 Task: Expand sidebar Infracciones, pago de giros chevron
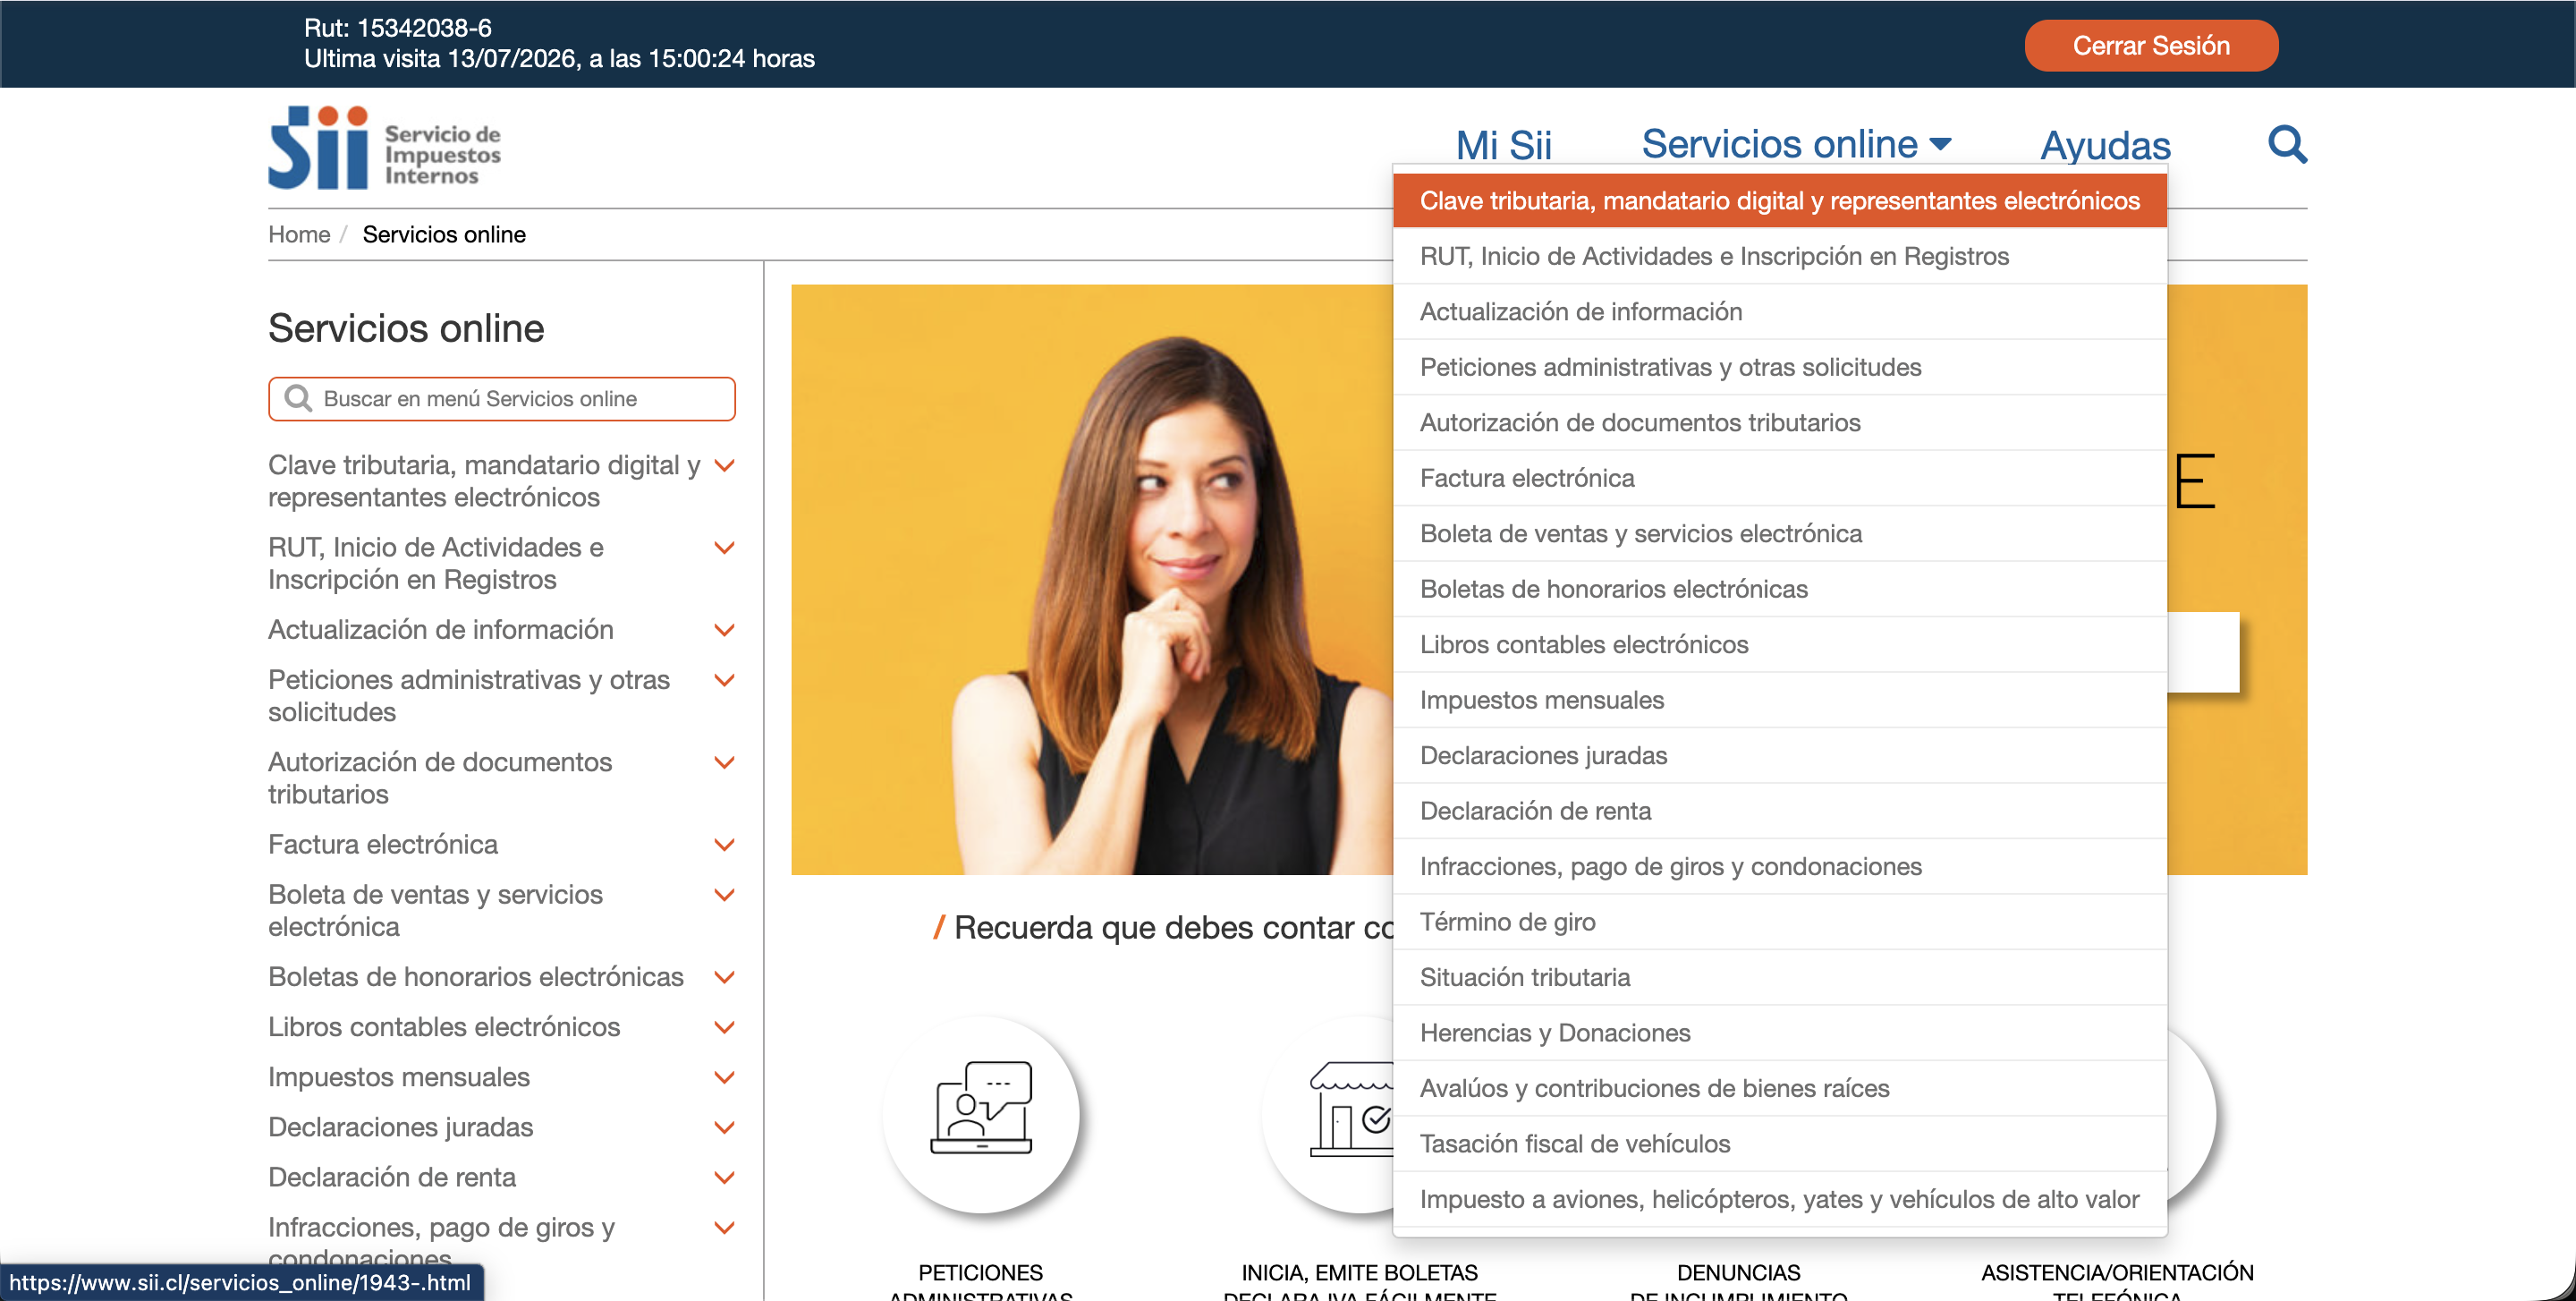click(725, 1227)
